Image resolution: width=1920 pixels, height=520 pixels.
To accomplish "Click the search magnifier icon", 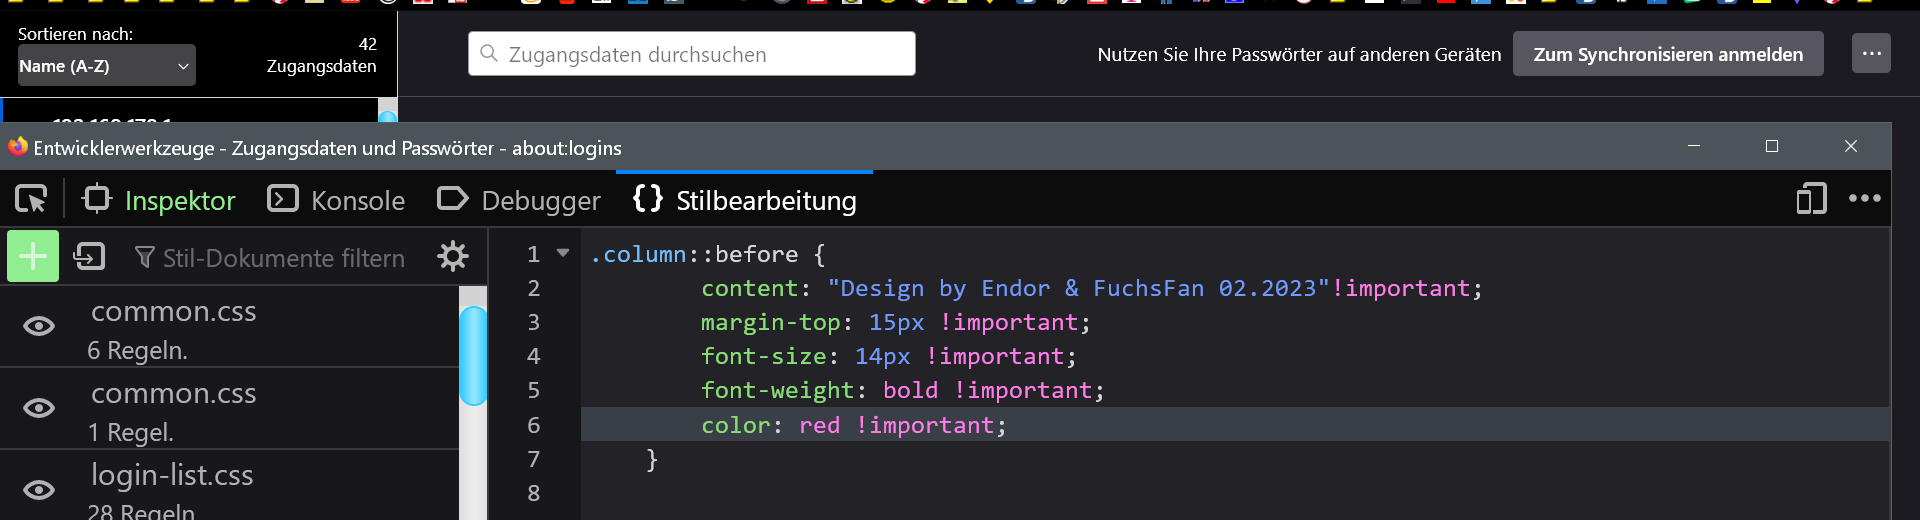I will click(489, 54).
